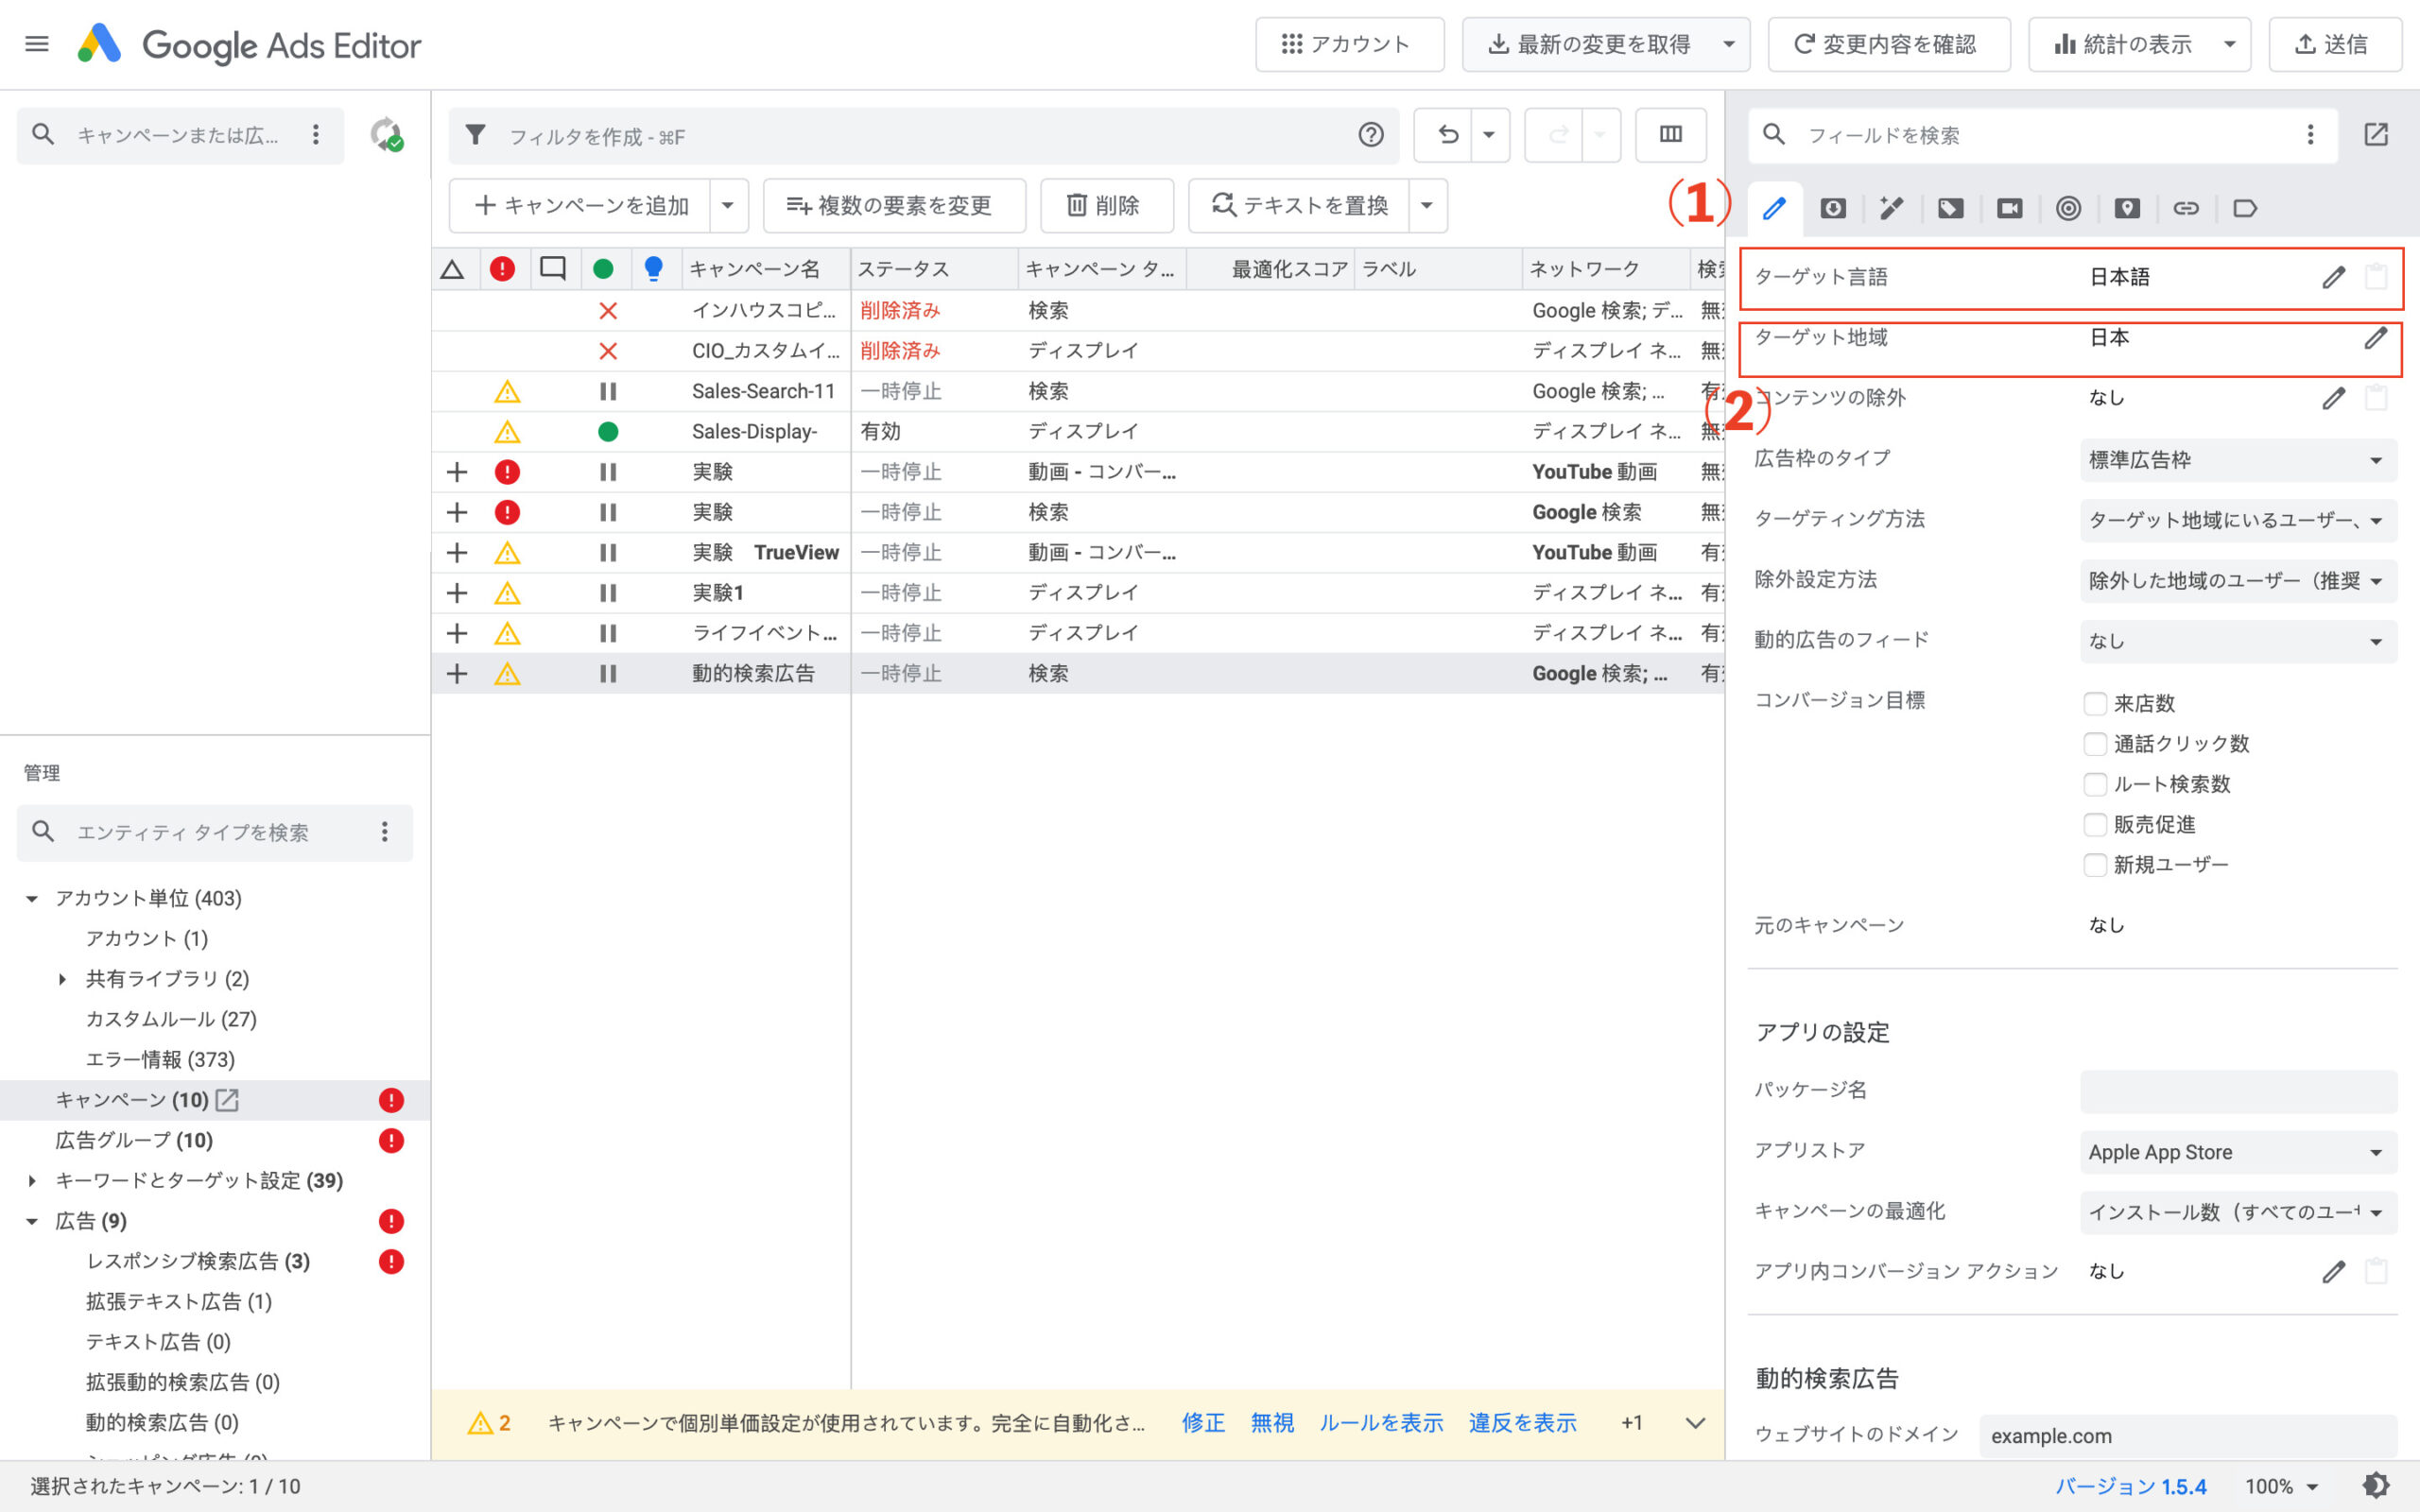
Task: Open the 100% zoom level control
Action: pyautogui.click(x=2280, y=1486)
